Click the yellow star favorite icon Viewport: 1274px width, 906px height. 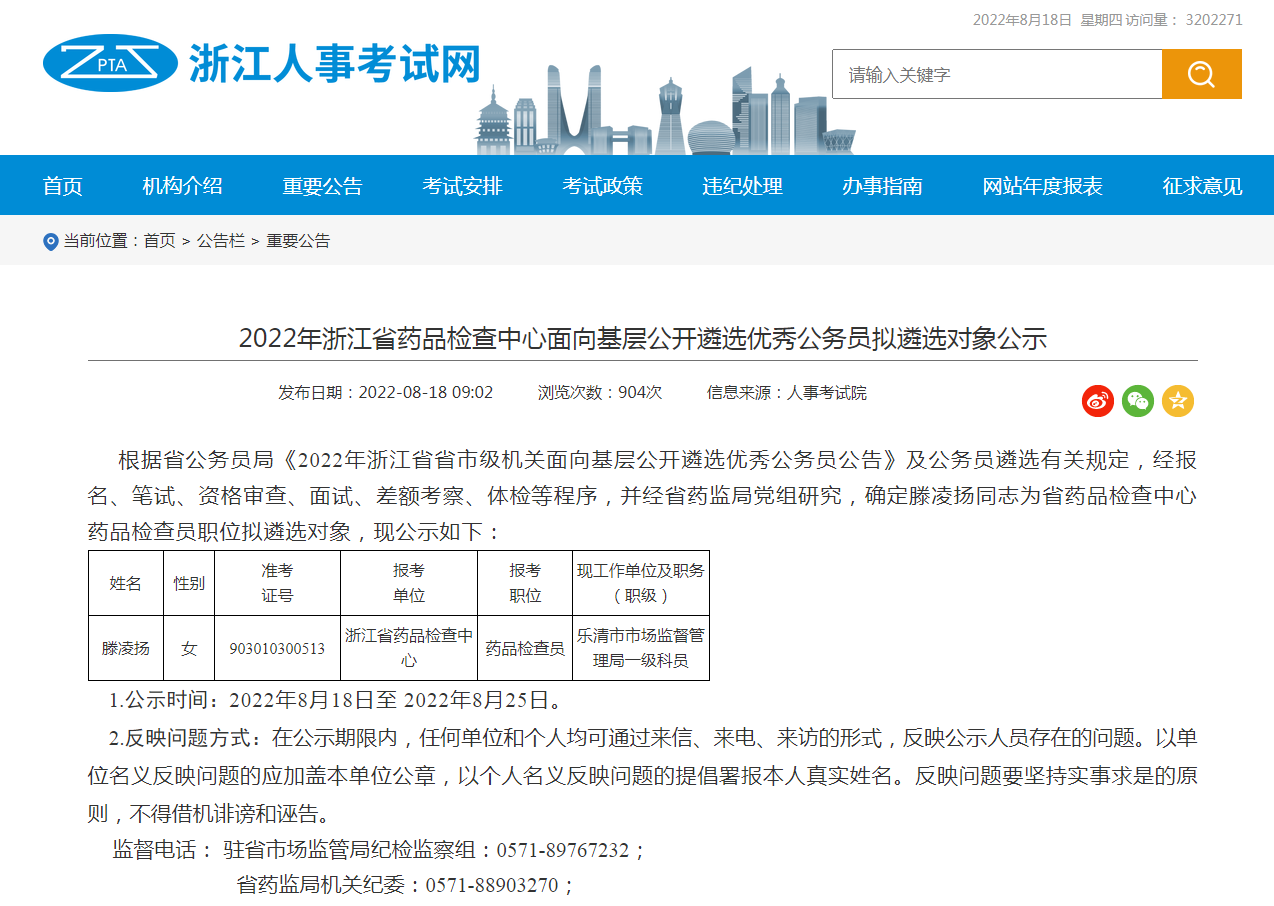point(1177,401)
